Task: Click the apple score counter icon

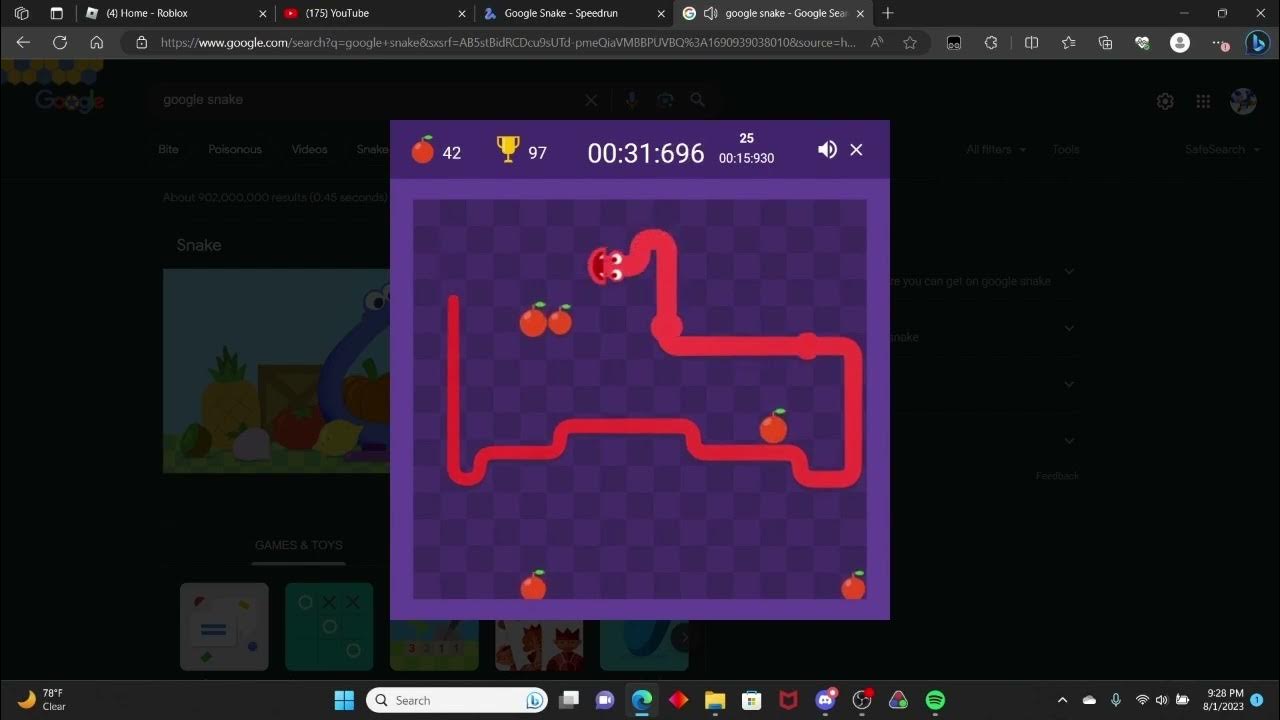Action: [423, 150]
